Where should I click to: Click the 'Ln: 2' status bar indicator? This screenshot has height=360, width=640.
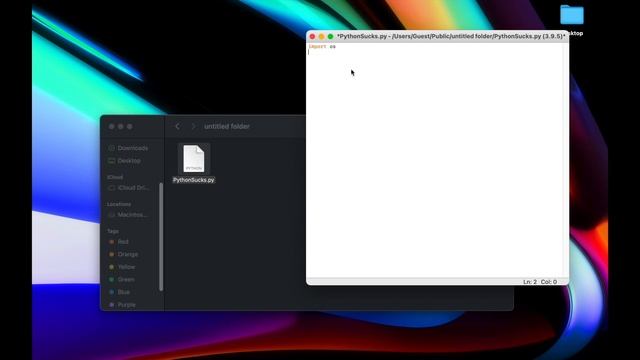click(x=530, y=282)
